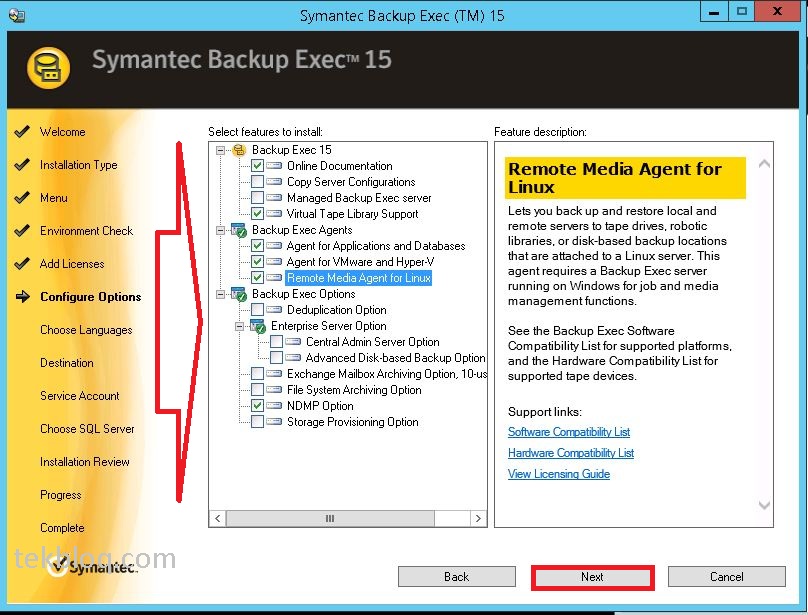
Task: Click the Choose SQL Server step in sidebar
Action: [87, 429]
